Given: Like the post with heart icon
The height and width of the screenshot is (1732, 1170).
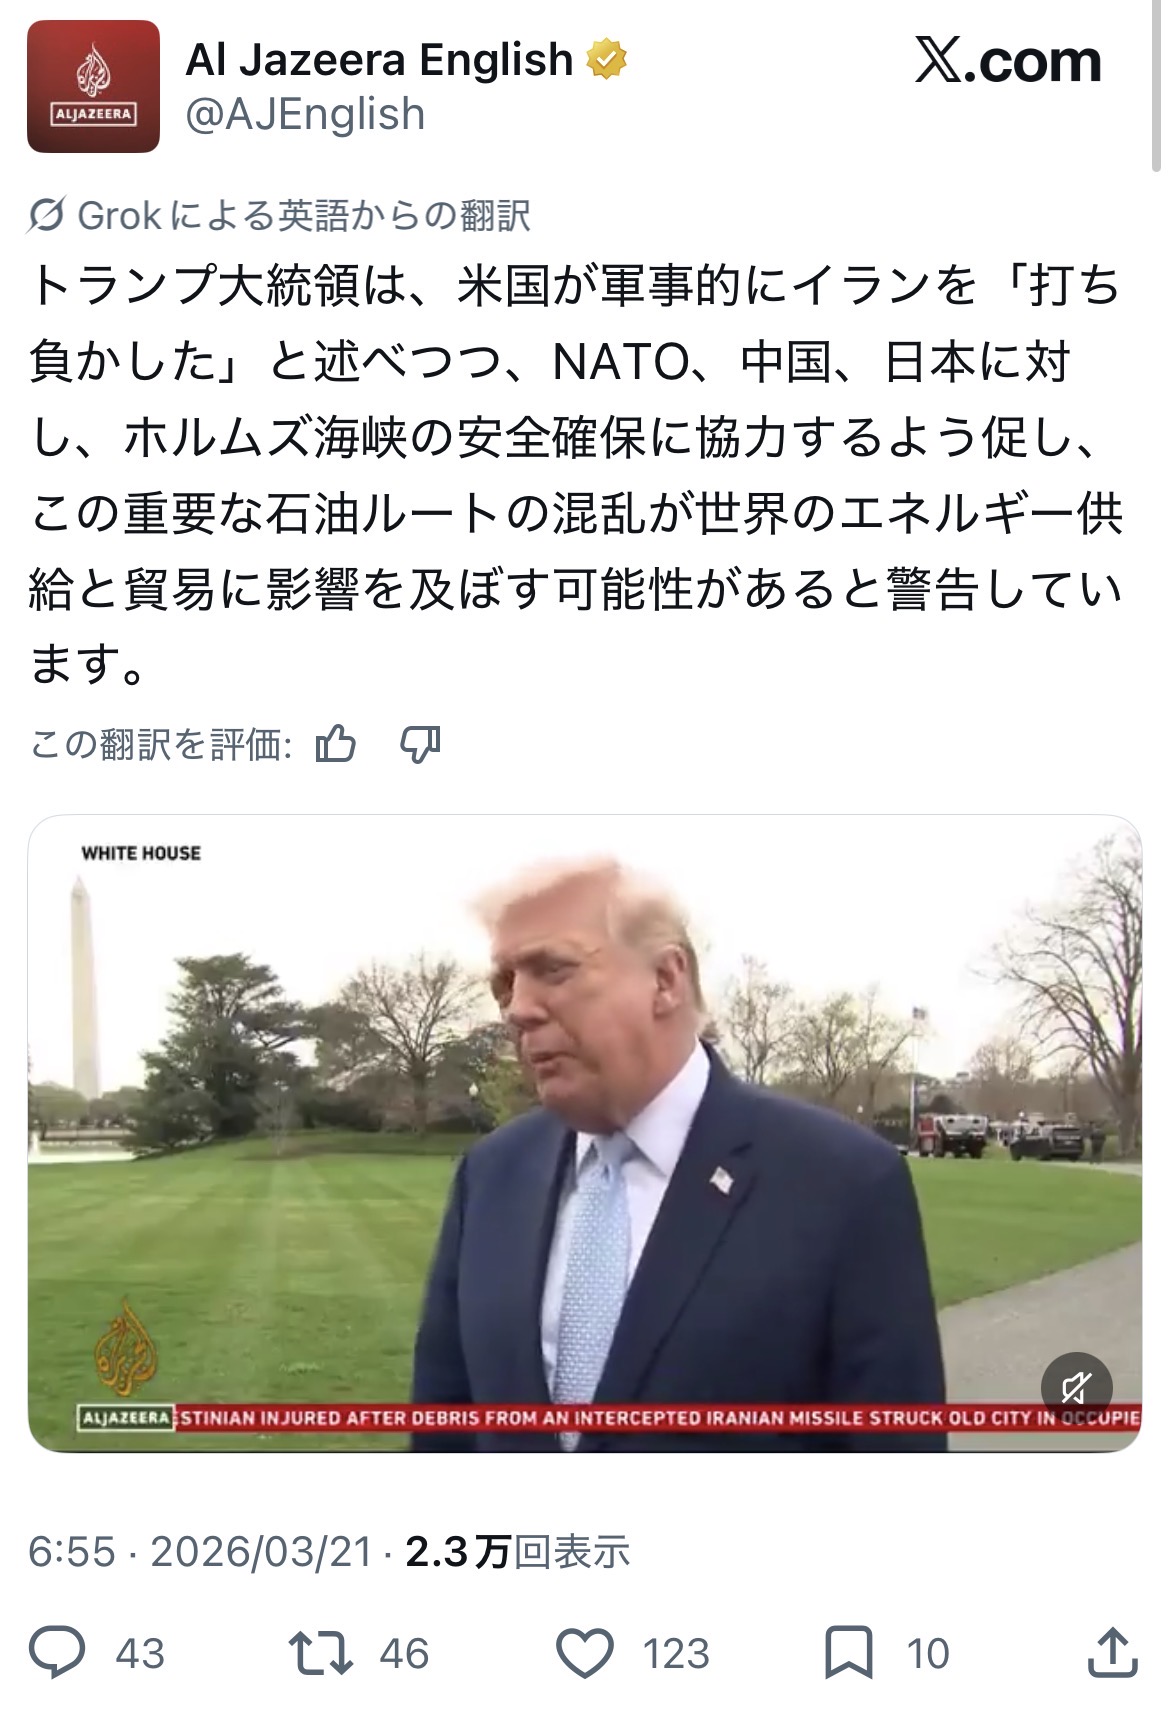Looking at the screenshot, I should (x=584, y=1653).
